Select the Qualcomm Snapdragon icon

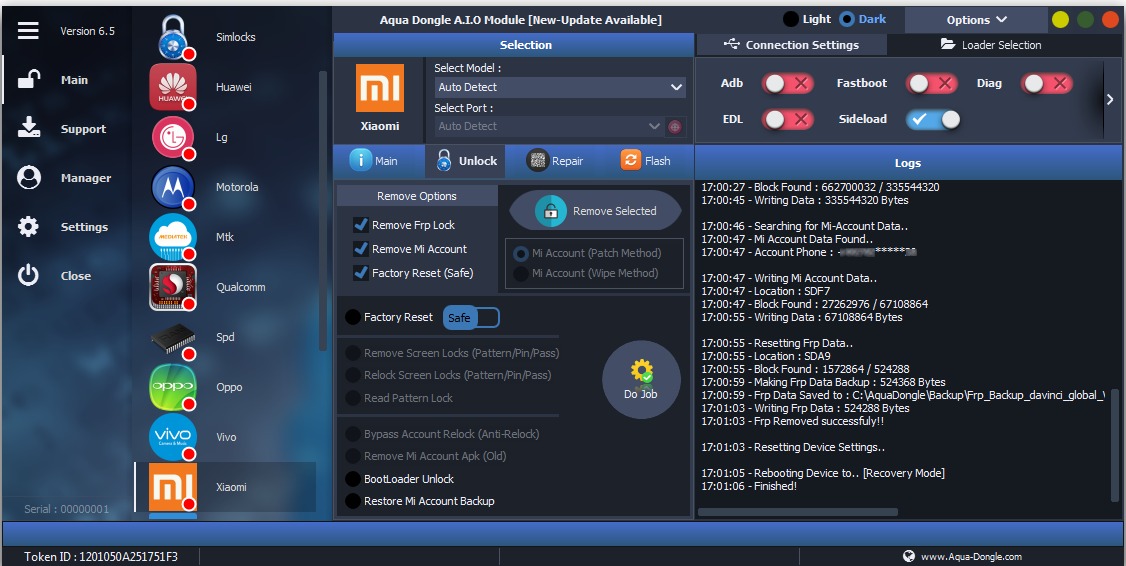pos(173,287)
